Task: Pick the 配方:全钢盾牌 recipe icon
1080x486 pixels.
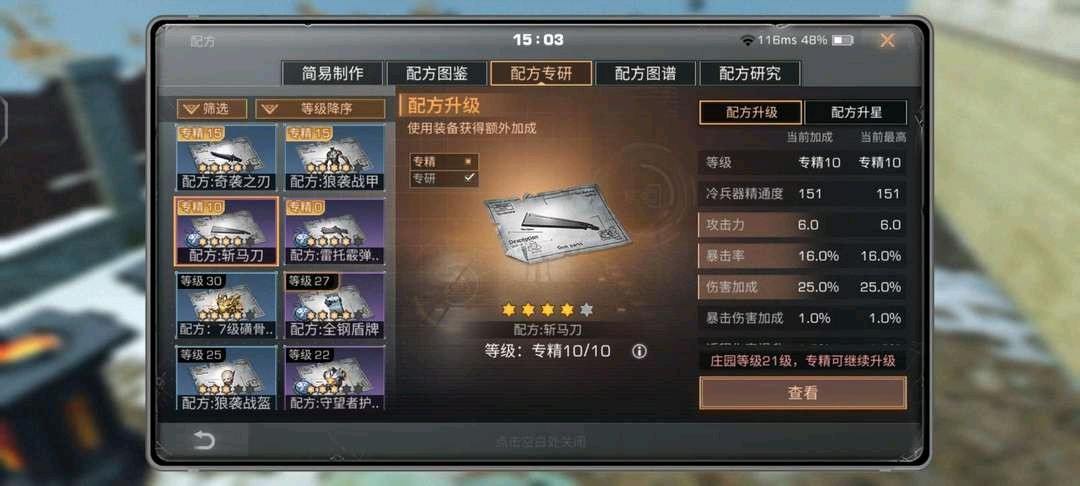Action: coord(334,306)
